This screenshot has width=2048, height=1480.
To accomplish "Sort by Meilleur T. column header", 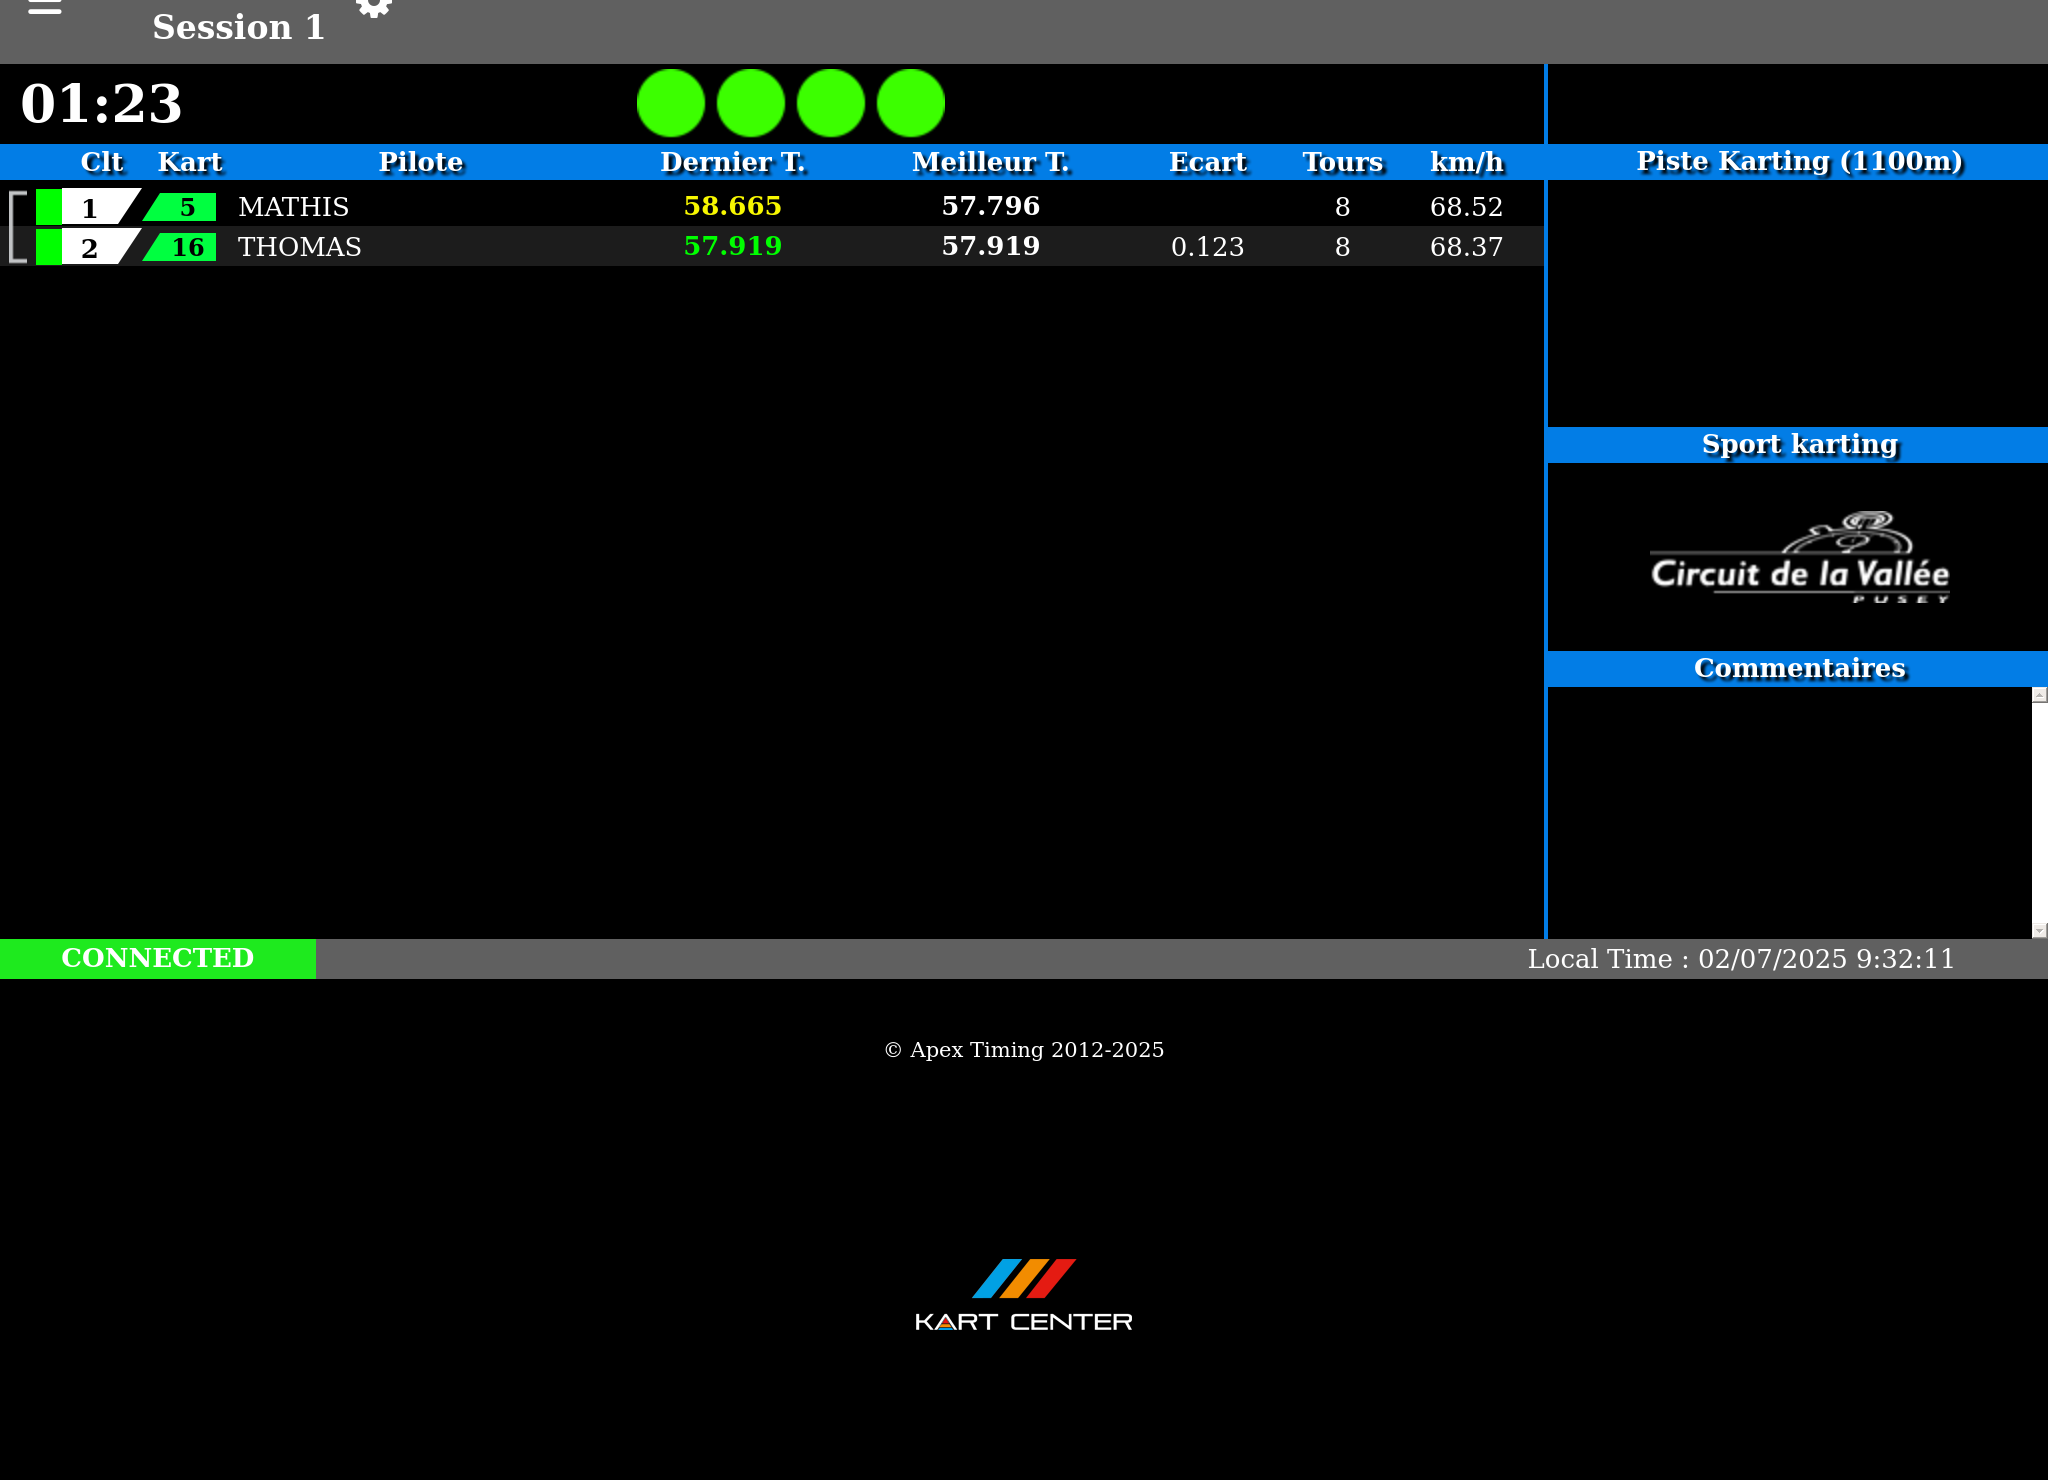I will coord(991,162).
